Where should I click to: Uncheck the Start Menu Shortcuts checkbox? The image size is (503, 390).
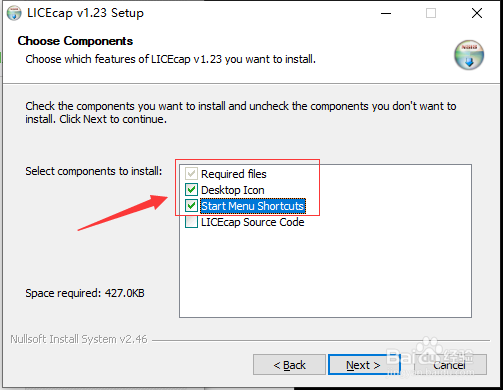point(191,206)
